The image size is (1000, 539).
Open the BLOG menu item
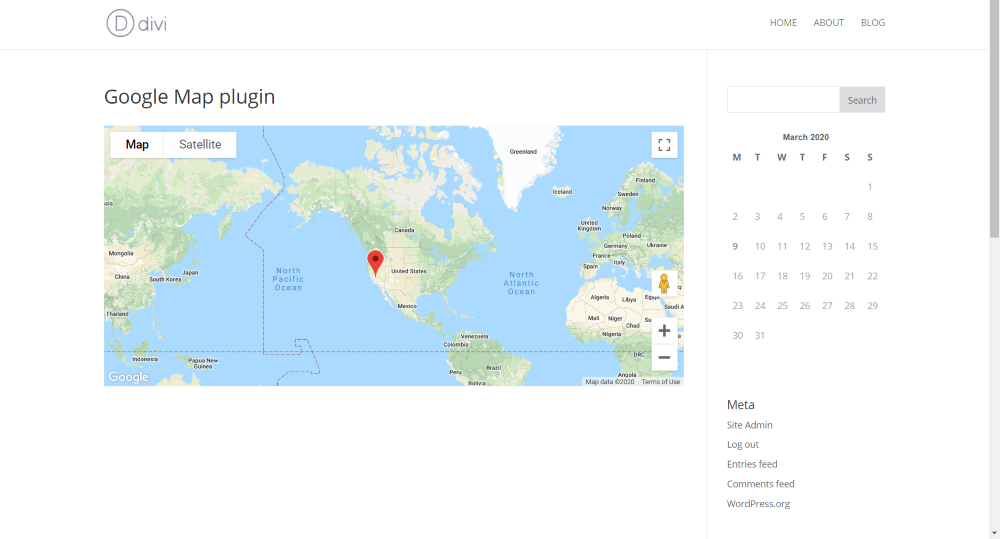[872, 22]
